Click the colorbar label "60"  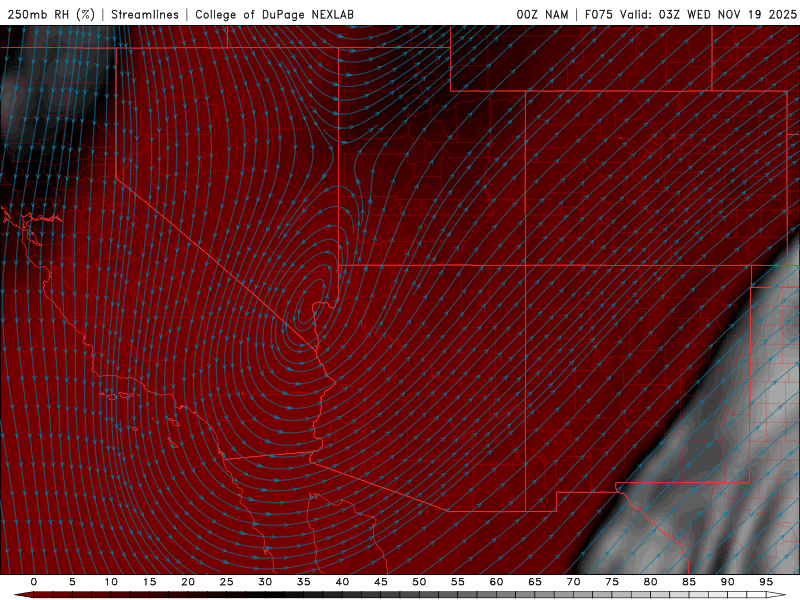click(x=496, y=582)
